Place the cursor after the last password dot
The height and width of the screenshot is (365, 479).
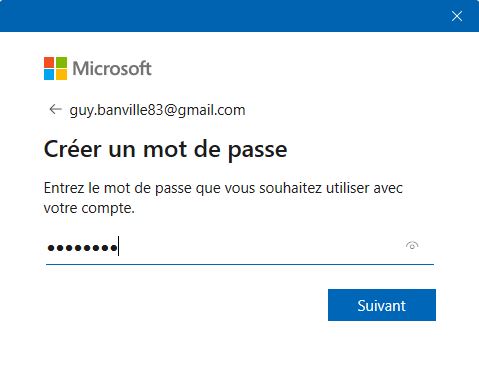point(118,247)
